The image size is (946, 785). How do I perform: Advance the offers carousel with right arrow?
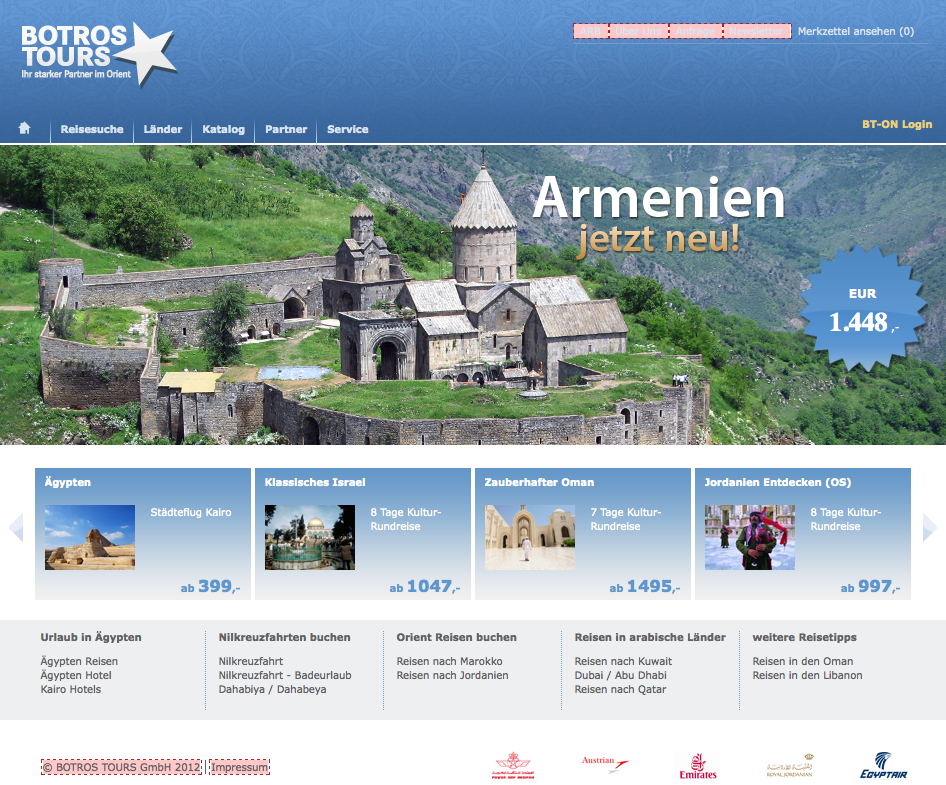tap(929, 528)
